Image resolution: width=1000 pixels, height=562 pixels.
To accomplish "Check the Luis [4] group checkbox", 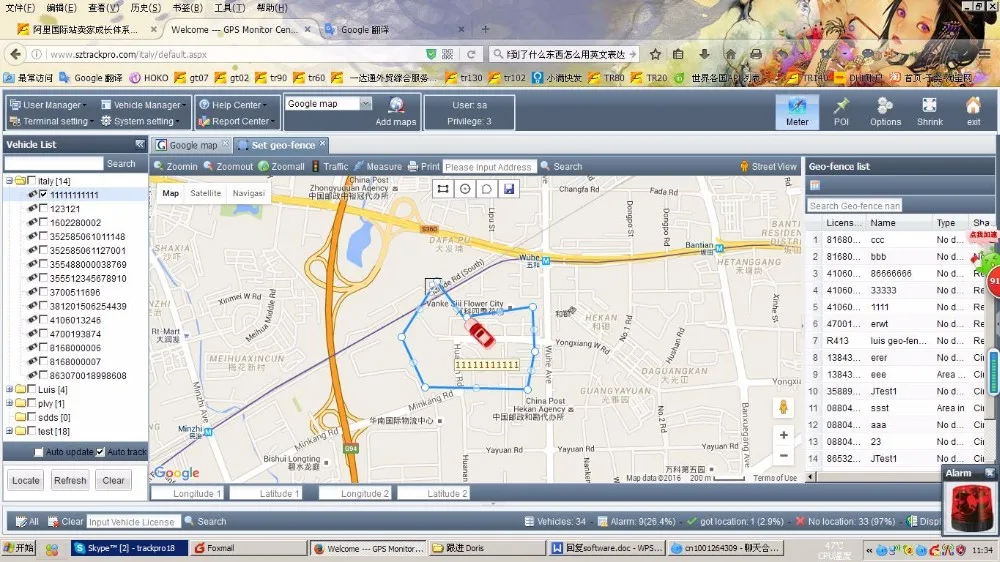I will [31, 389].
